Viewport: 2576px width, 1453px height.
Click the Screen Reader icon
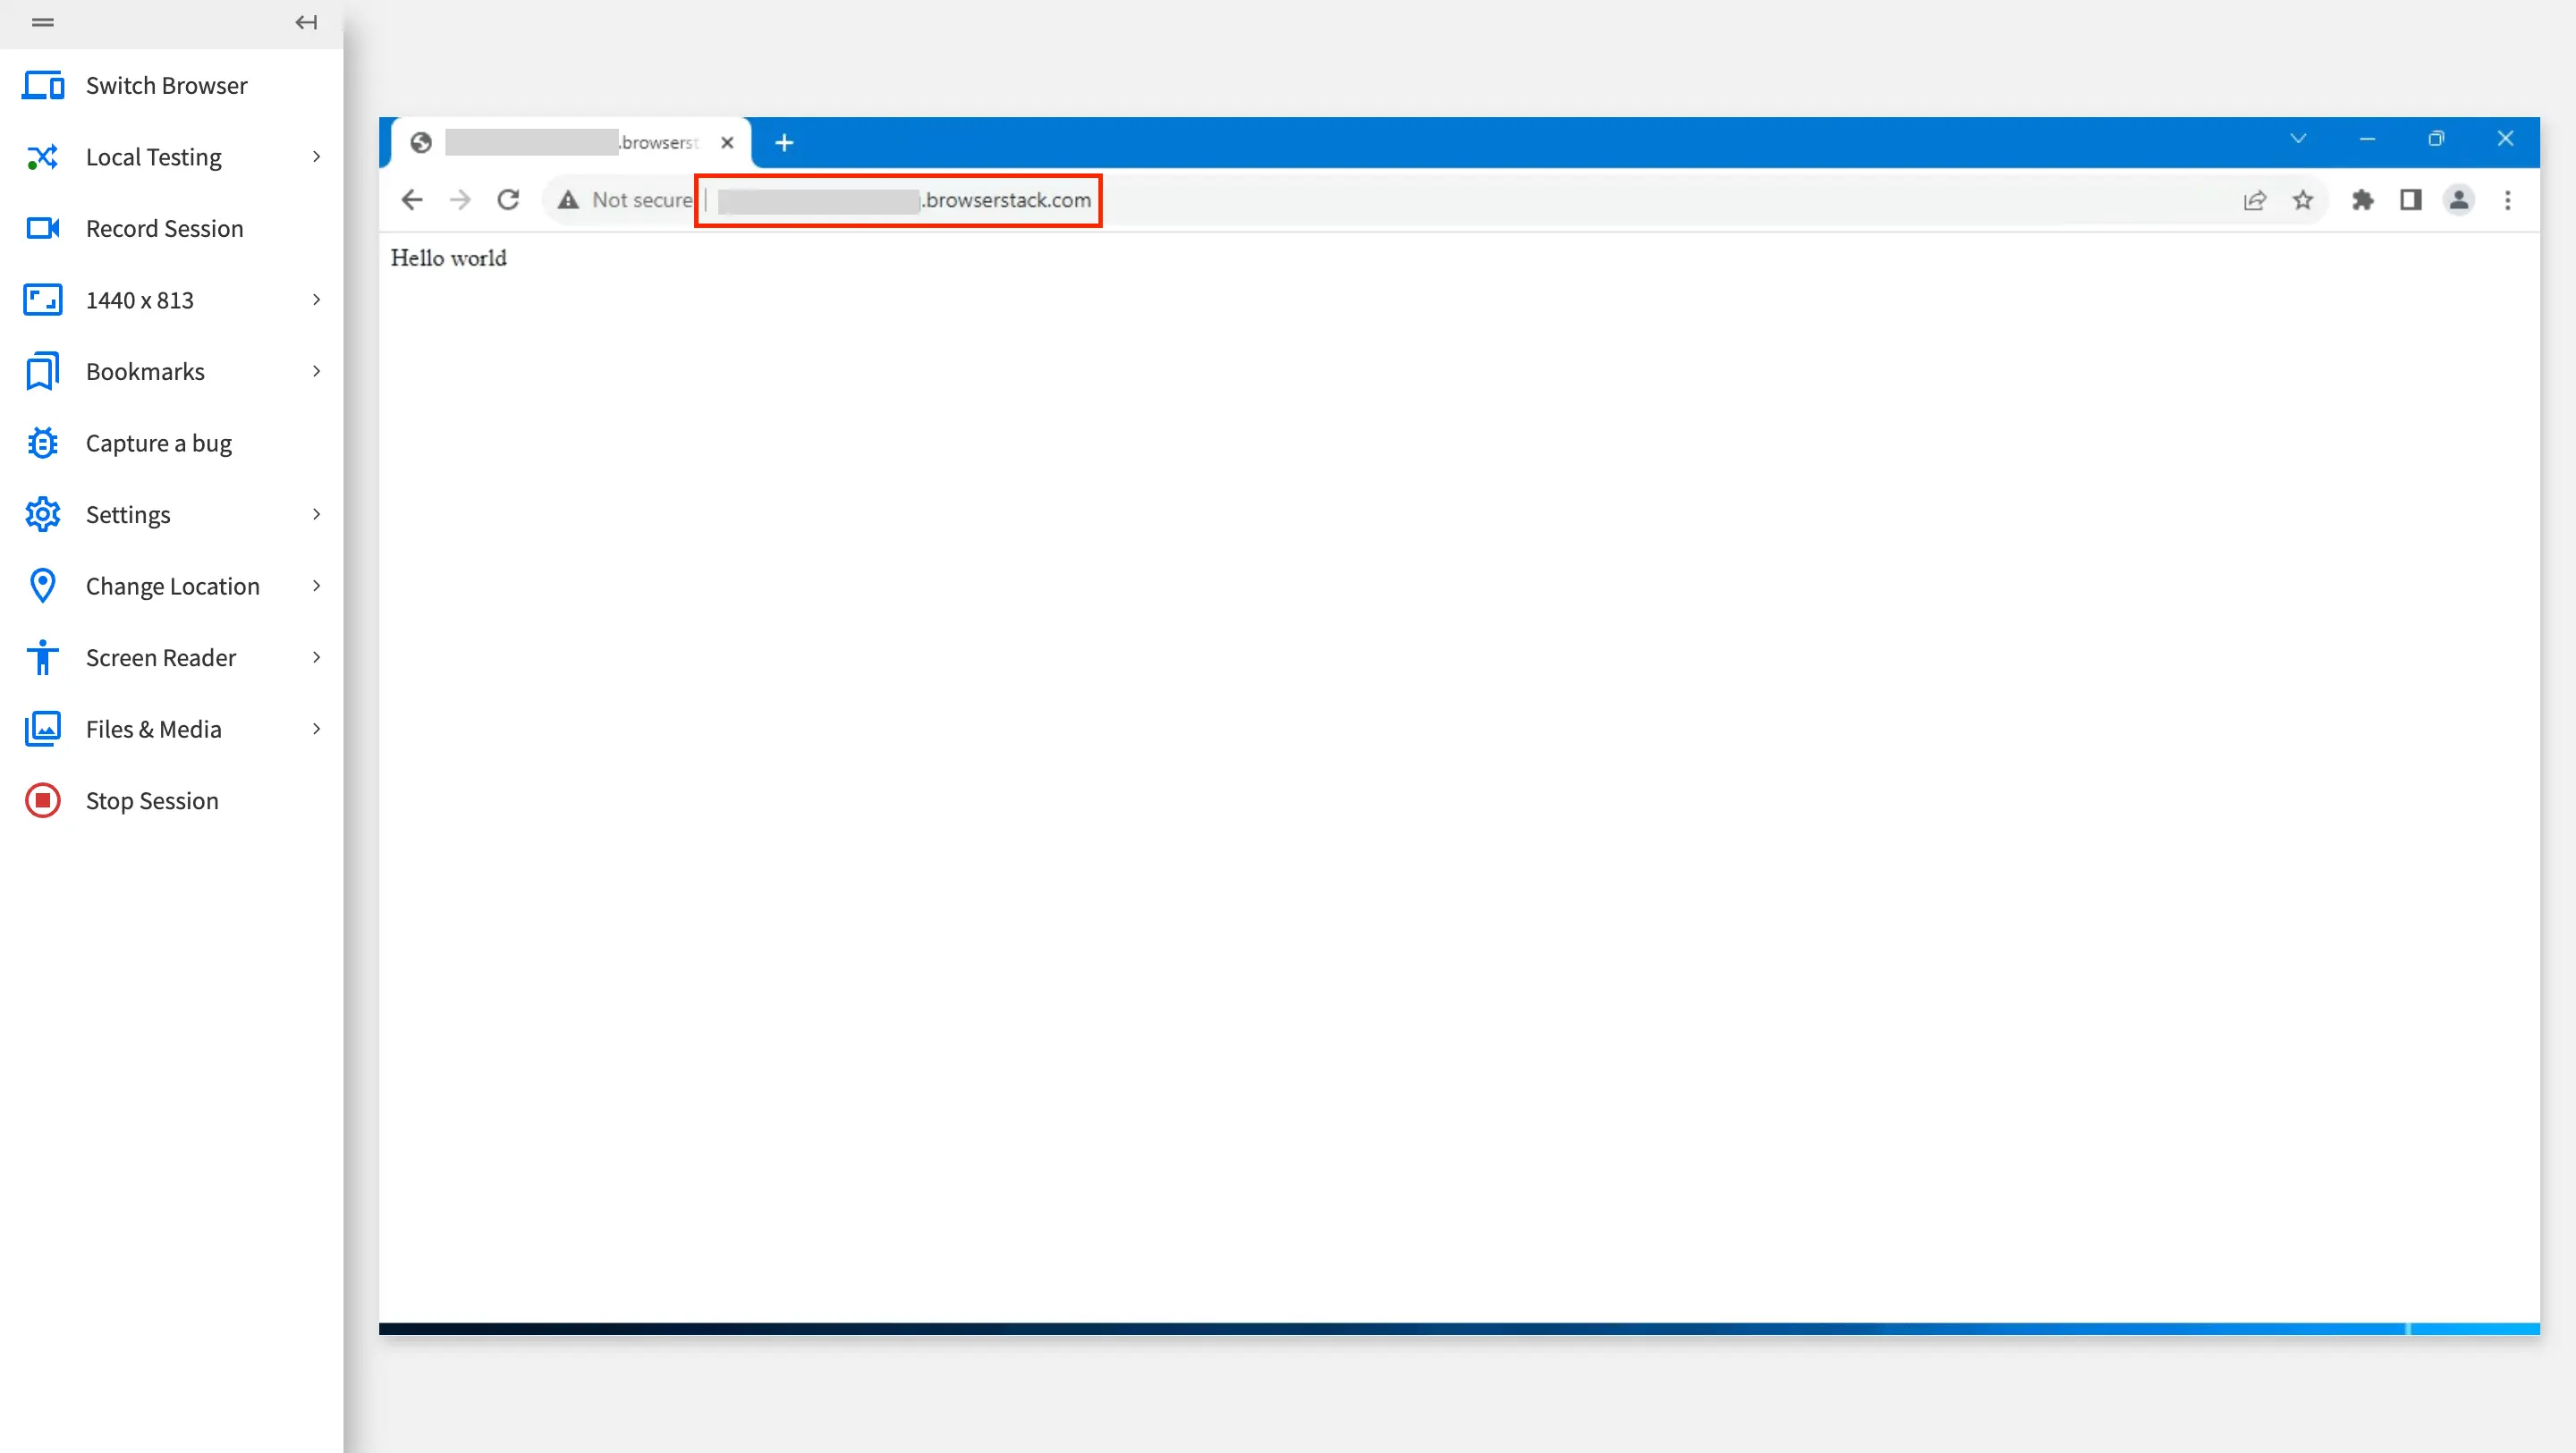tap(42, 655)
